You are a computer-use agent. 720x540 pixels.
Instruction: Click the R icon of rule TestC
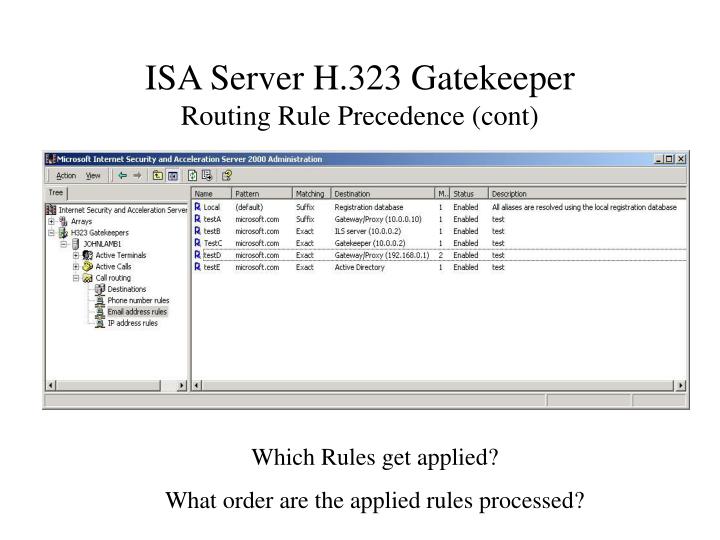pos(197,243)
